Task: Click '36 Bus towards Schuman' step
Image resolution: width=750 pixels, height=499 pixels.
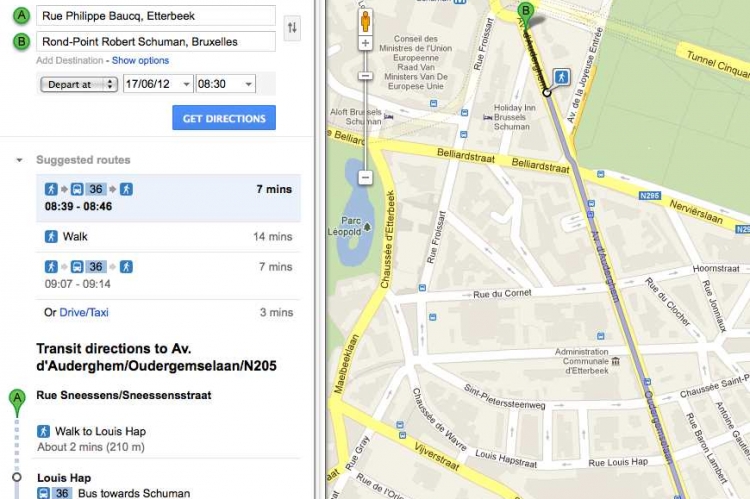Action: point(114,493)
